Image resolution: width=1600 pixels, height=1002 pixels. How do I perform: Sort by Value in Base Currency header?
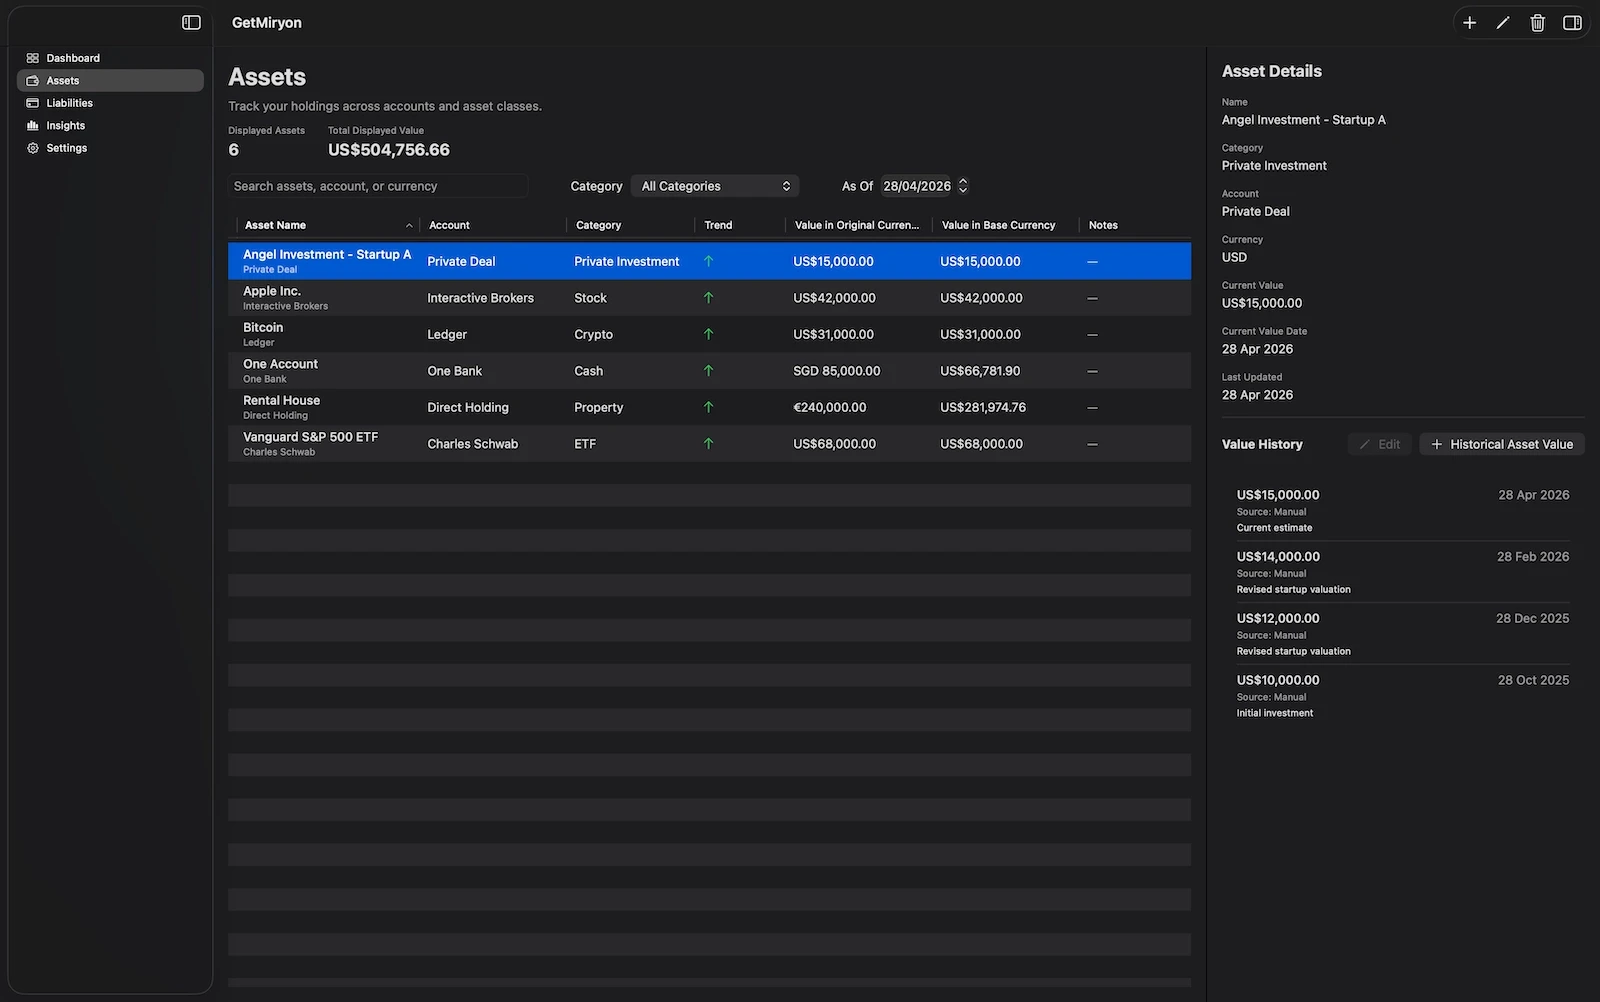tap(1005, 225)
